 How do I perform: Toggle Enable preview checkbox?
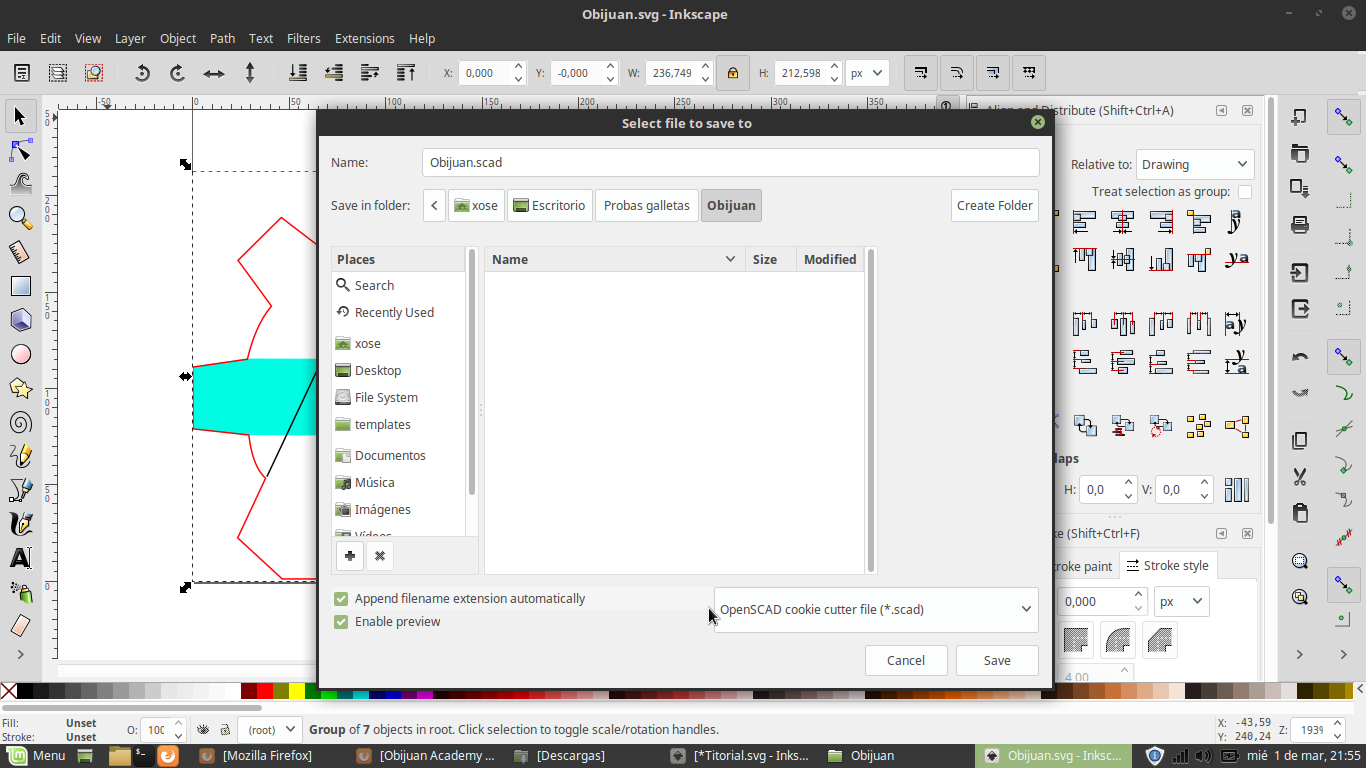coord(341,622)
